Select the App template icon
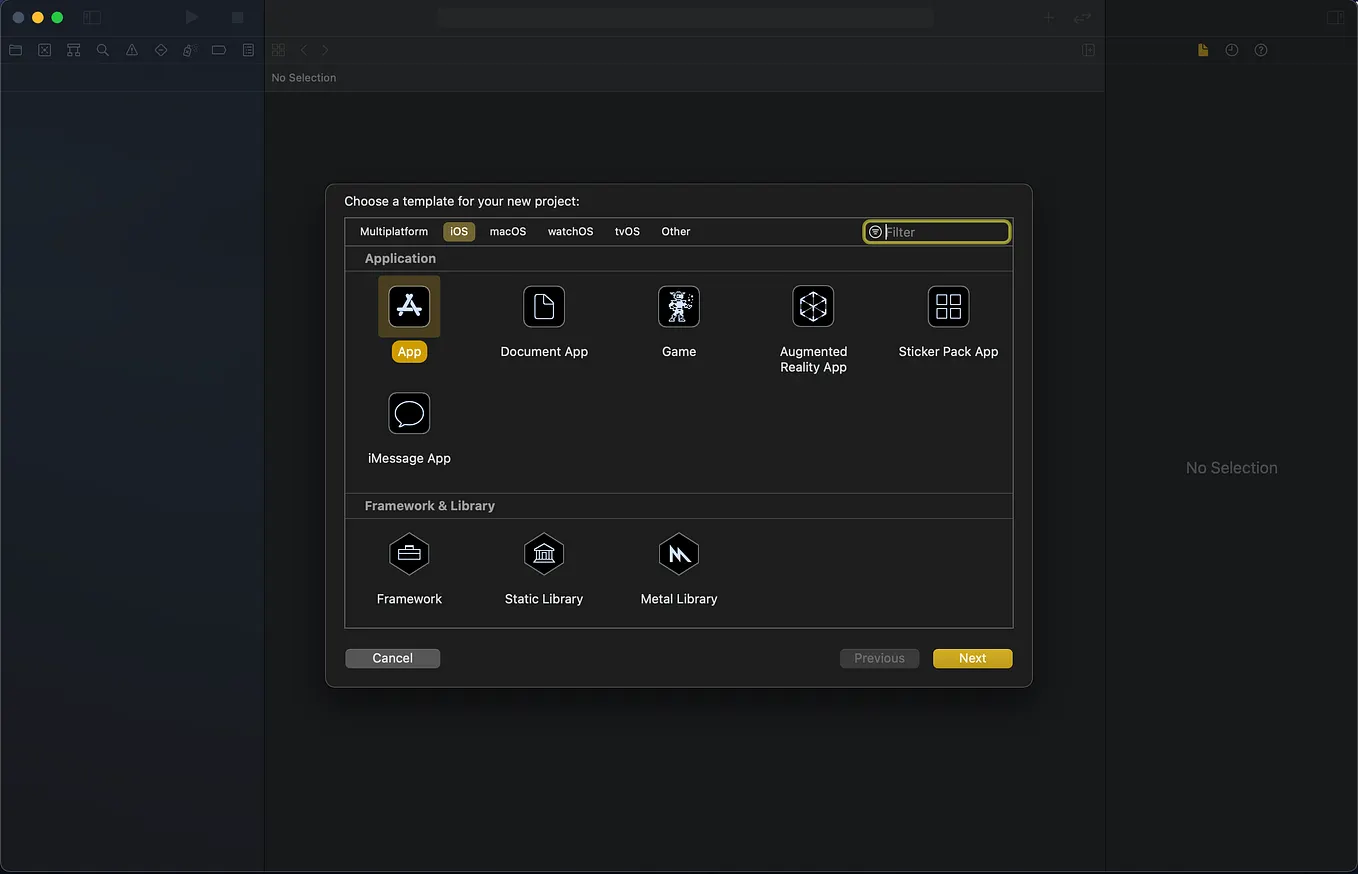 pyautogui.click(x=409, y=306)
